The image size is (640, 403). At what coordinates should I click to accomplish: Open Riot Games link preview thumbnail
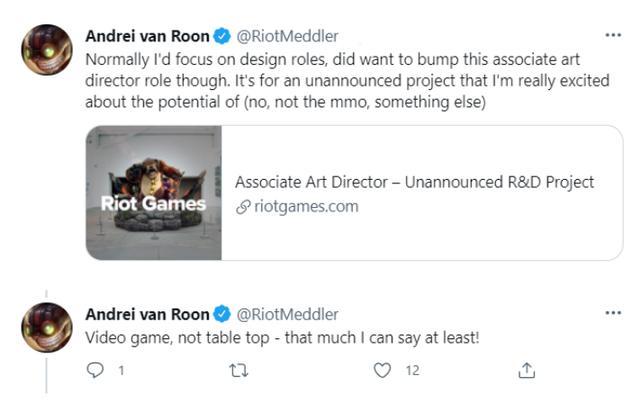(153, 193)
